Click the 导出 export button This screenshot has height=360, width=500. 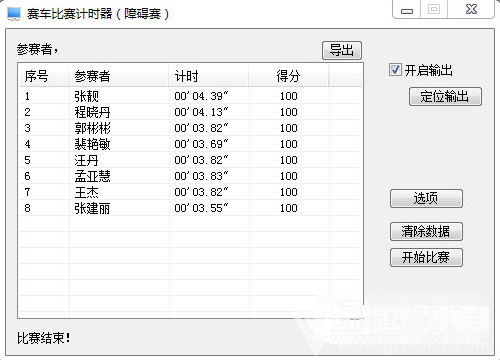pyautogui.click(x=342, y=51)
